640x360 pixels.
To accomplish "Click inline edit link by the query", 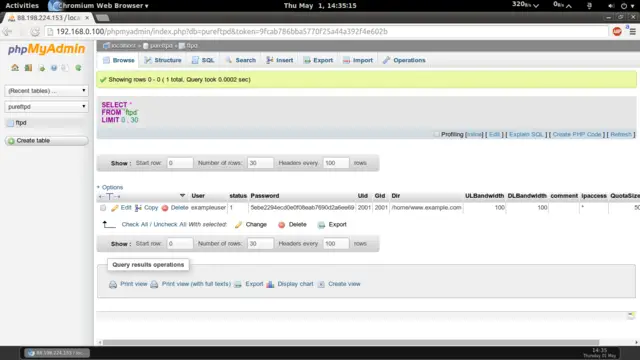I will (473, 134).
